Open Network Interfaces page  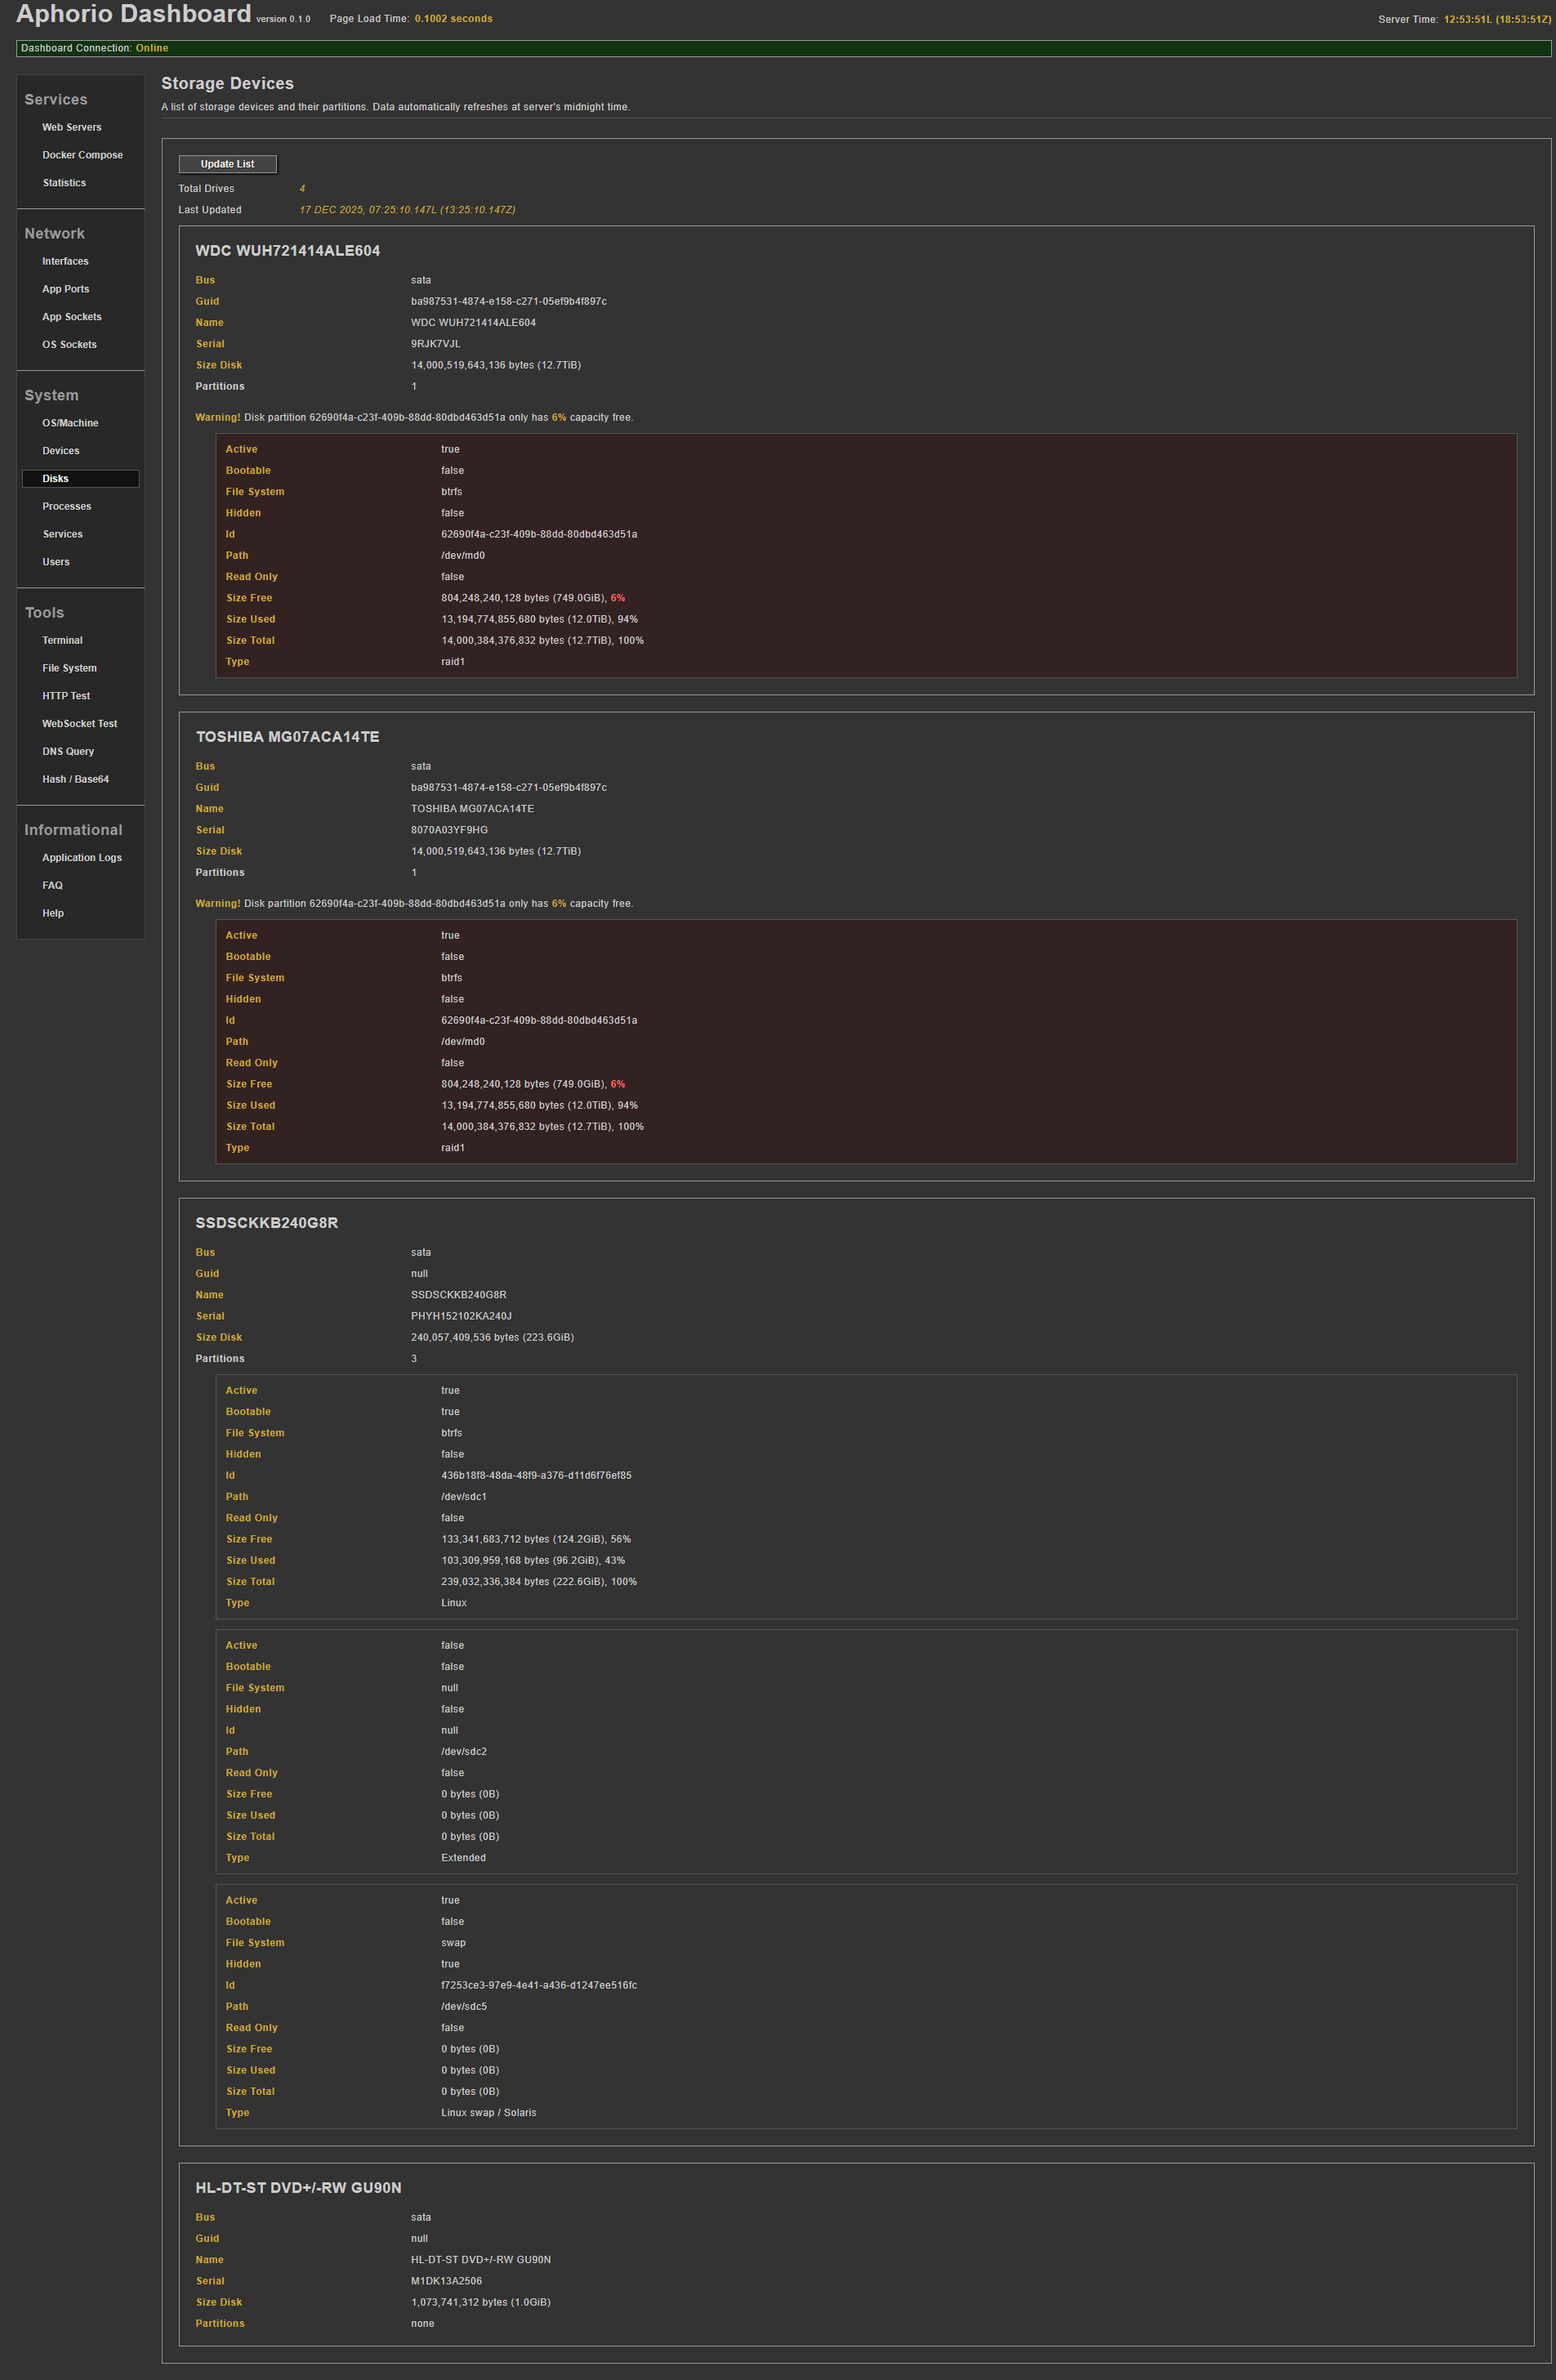point(65,262)
